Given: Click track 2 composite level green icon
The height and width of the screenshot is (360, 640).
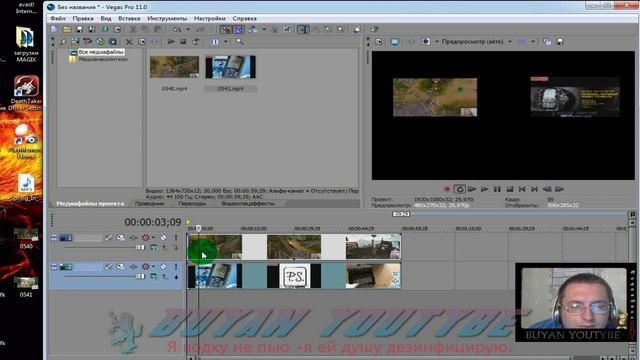Looking at the screenshot, I should [x=154, y=276].
